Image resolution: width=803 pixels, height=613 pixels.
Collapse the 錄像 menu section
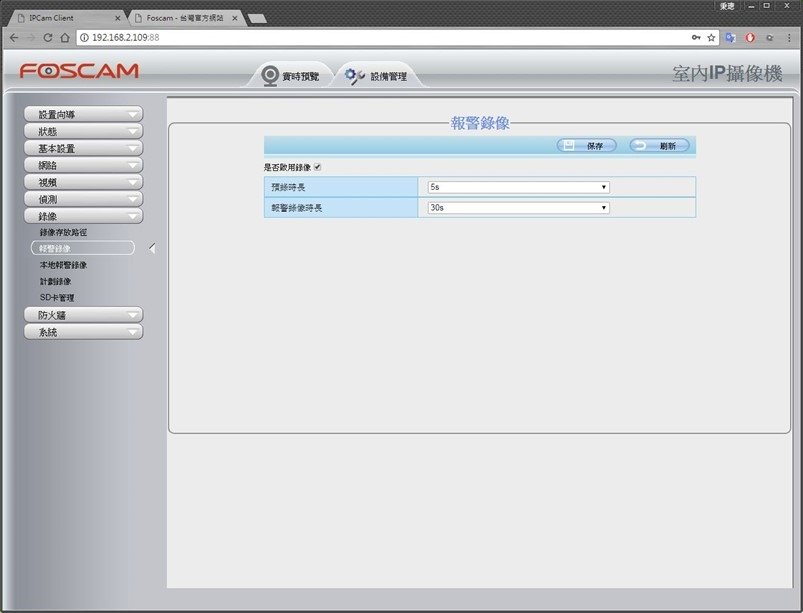83,216
